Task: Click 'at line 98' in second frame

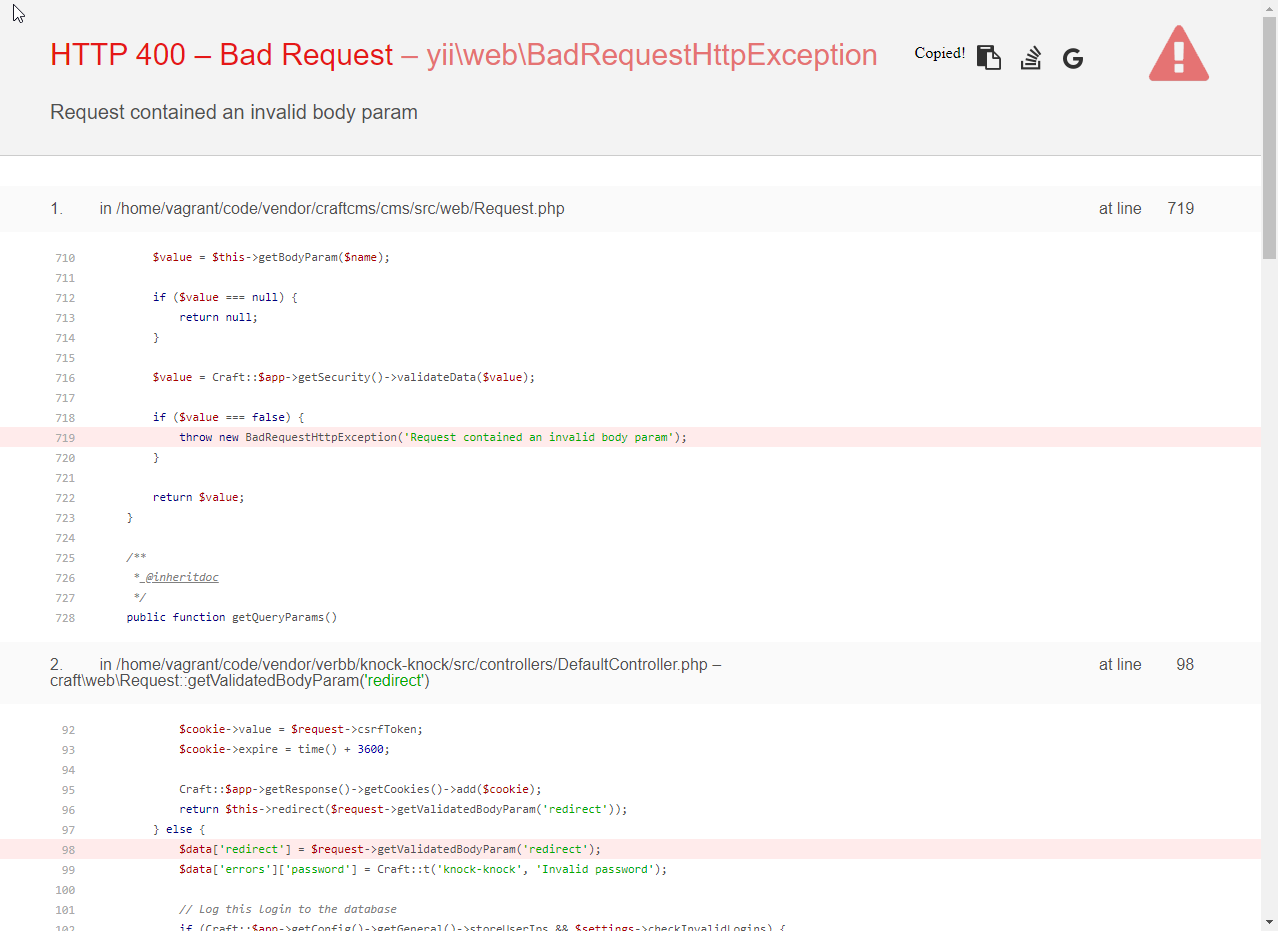Action: tap(1146, 665)
